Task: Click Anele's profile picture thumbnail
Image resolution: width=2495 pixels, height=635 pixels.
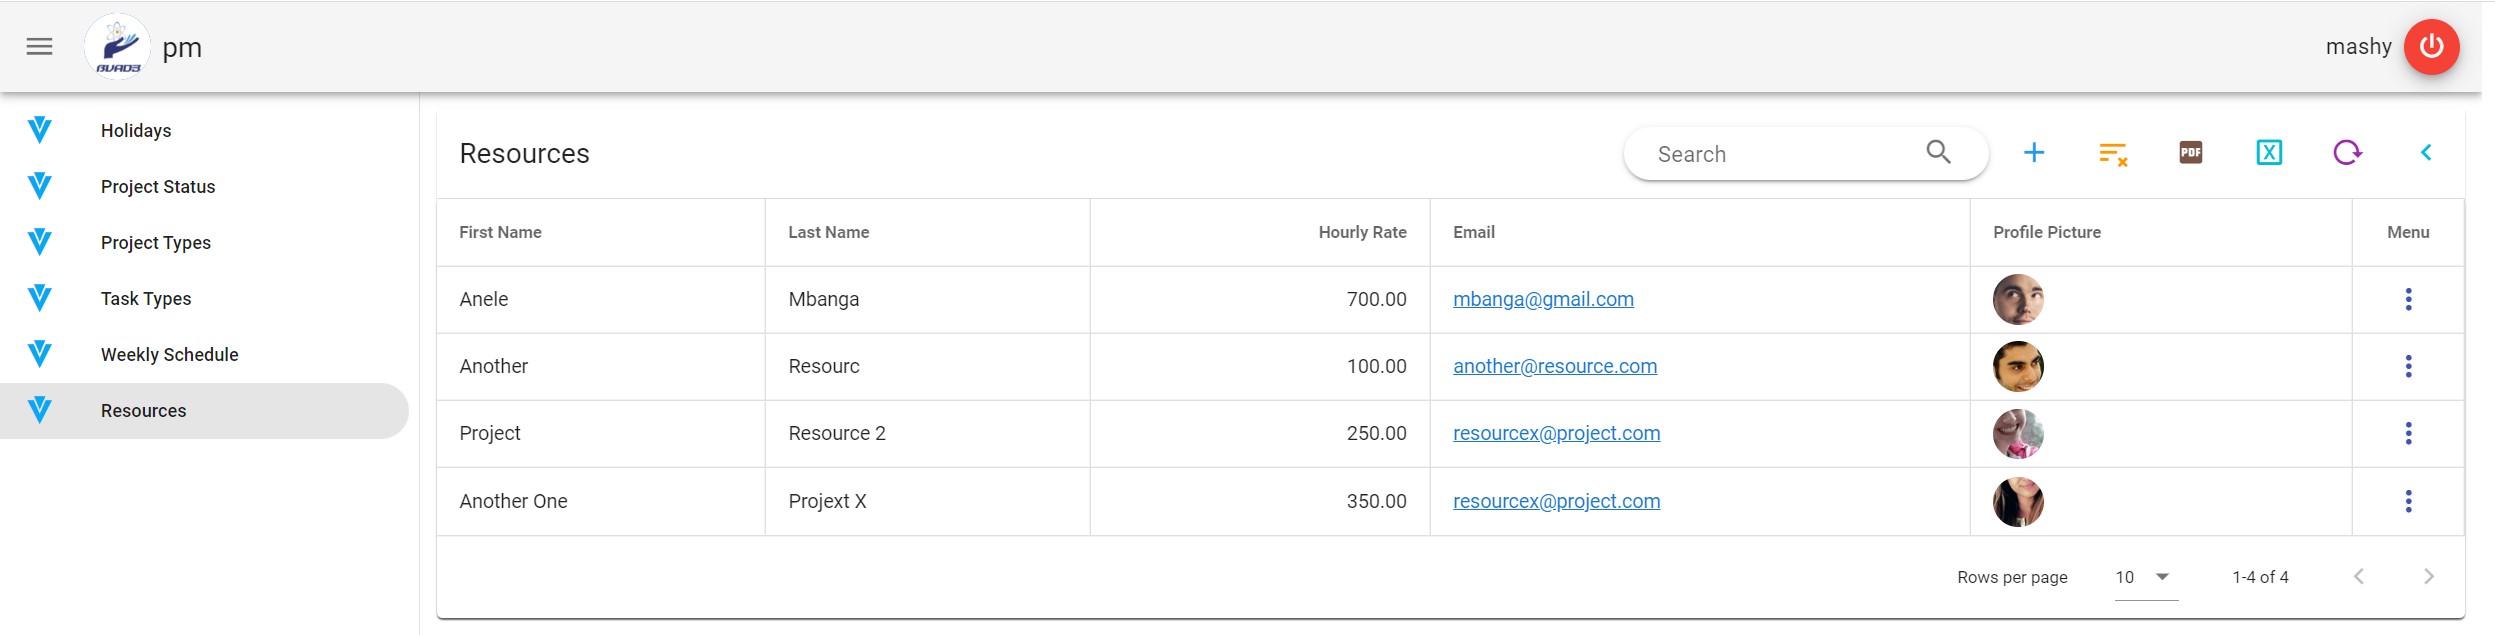Action: pos(2017,299)
